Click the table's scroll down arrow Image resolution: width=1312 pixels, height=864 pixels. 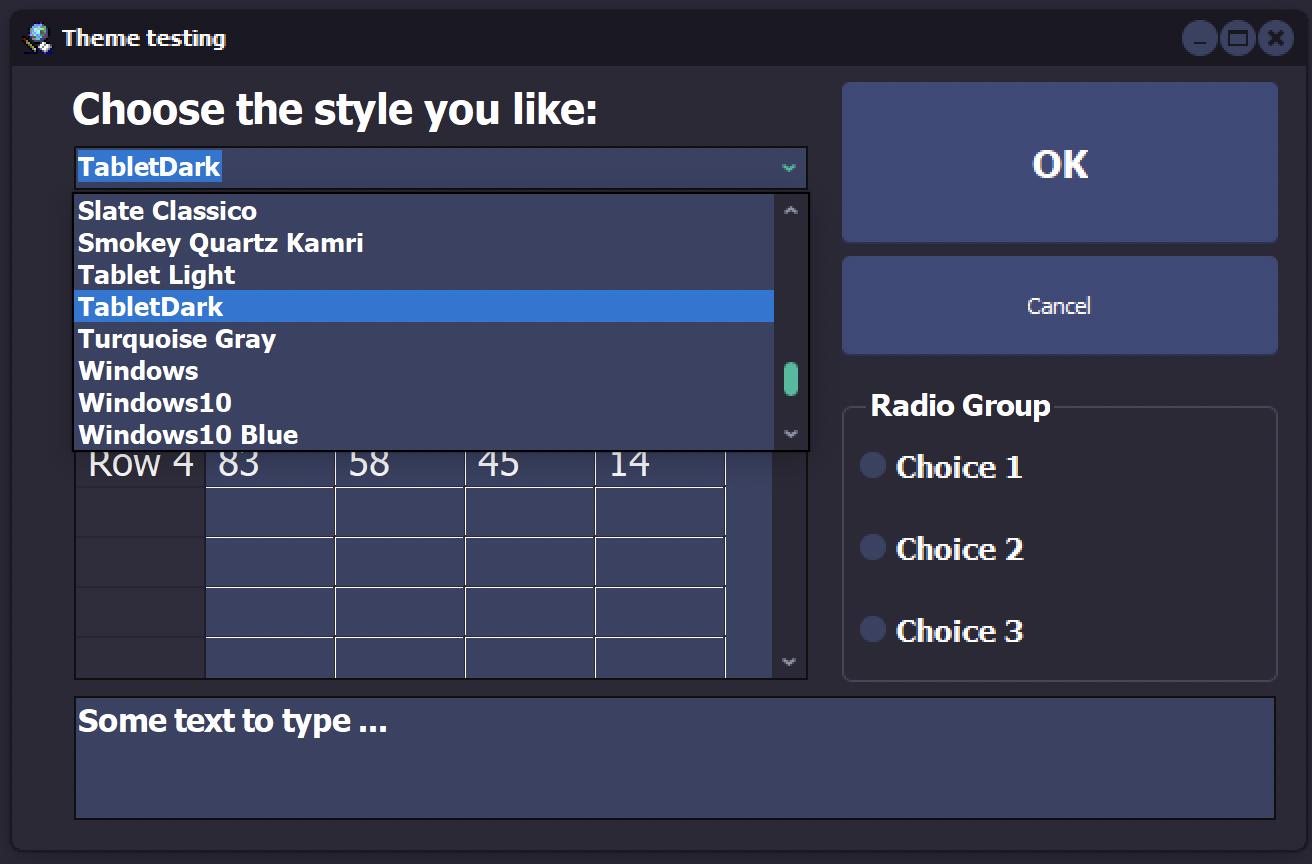tap(789, 662)
